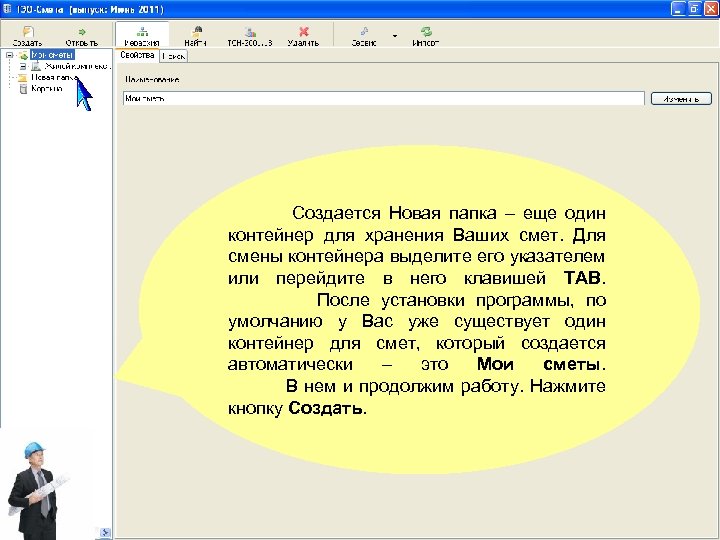Open the Корзина (Recycle bin) tree item
The width and height of the screenshot is (720, 540).
coord(45,88)
